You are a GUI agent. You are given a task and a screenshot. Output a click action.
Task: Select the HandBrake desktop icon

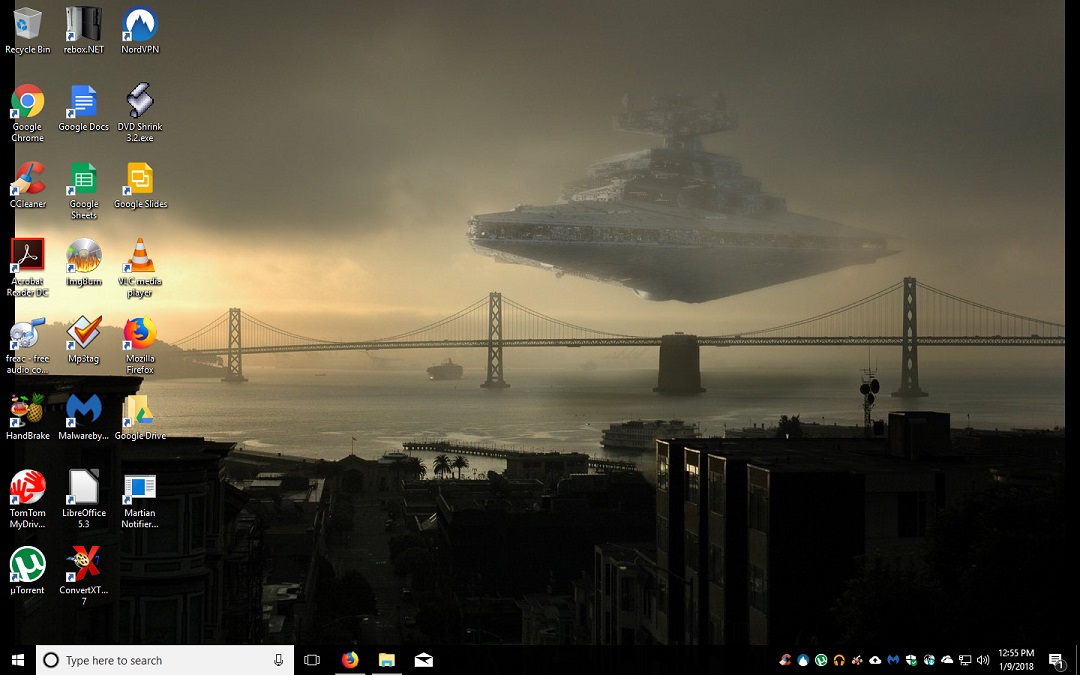[28, 410]
